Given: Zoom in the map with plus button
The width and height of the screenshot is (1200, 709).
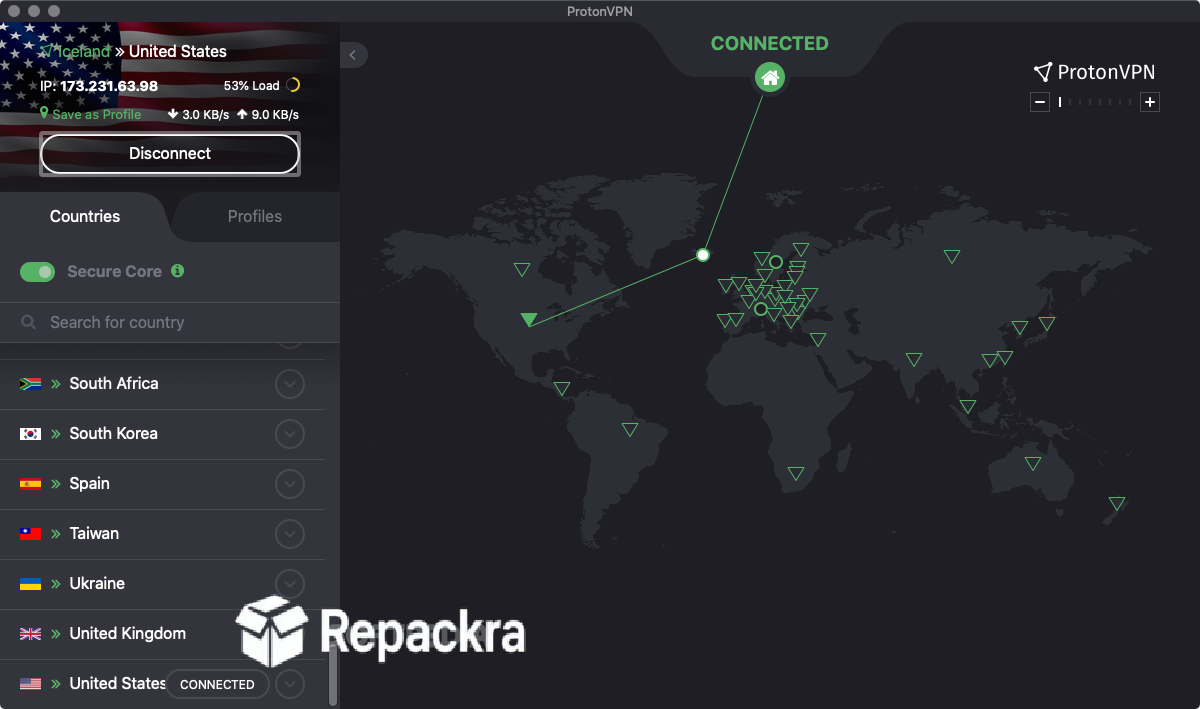Looking at the screenshot, I should point(1150,102).
